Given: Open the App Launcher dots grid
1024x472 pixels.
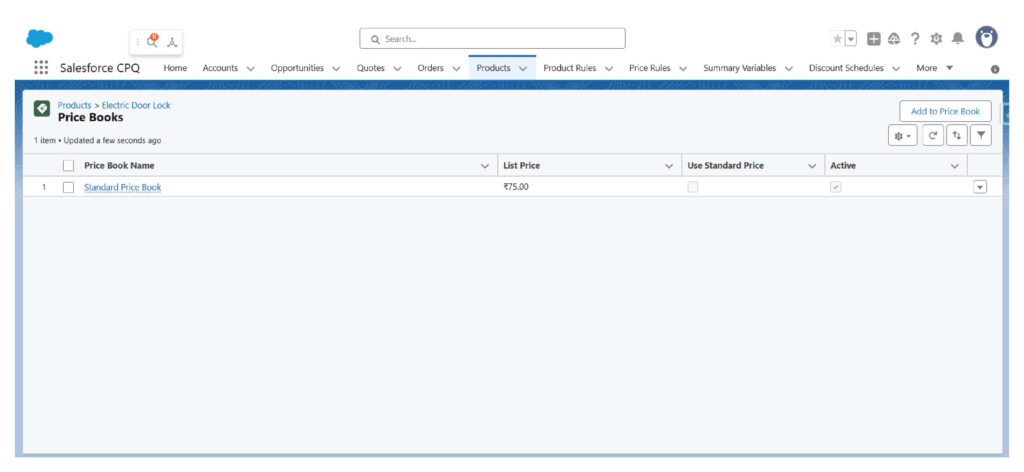Looking at the screenshot, I should [40, 68].
